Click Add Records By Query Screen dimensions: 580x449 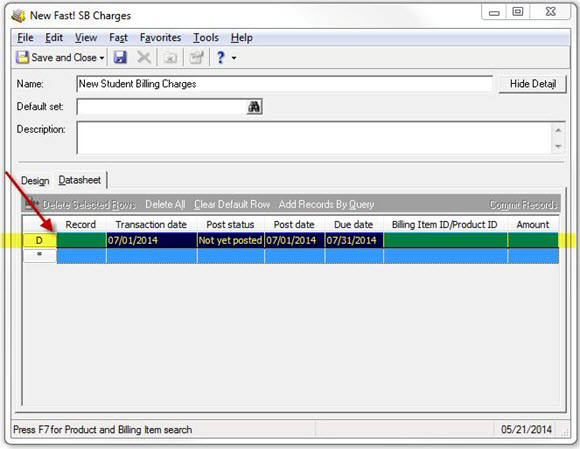click(x=326, y=205)
